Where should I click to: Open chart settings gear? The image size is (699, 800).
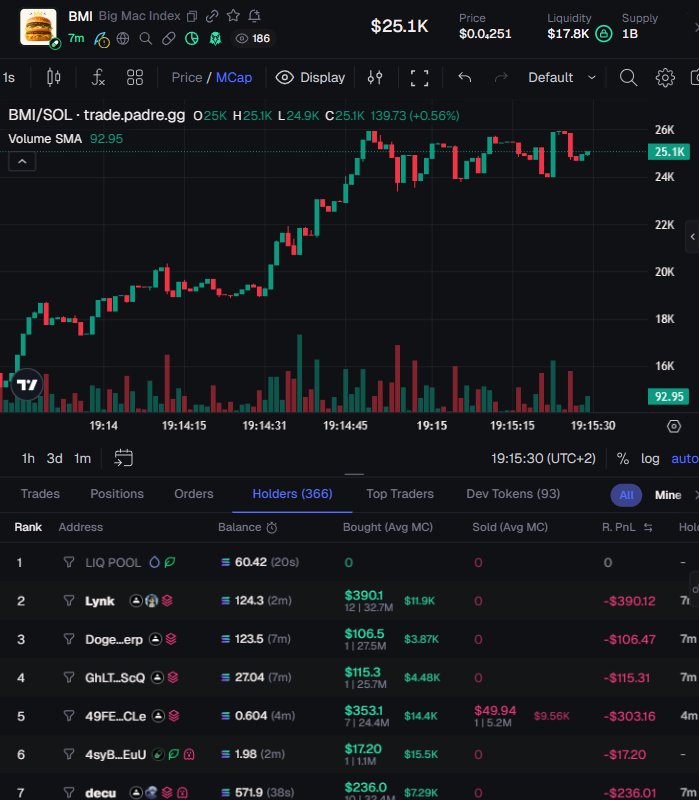click(x=665, y=78)
